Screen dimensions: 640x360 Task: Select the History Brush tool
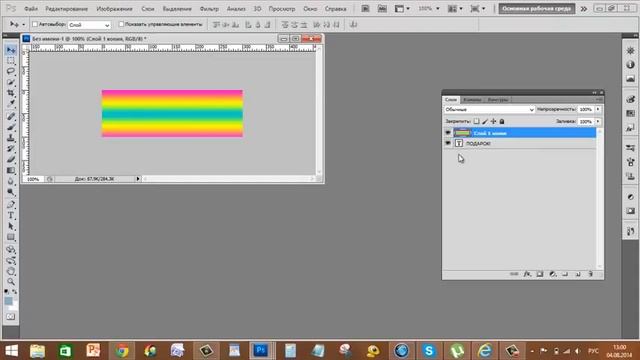click(x=11, y=149)
